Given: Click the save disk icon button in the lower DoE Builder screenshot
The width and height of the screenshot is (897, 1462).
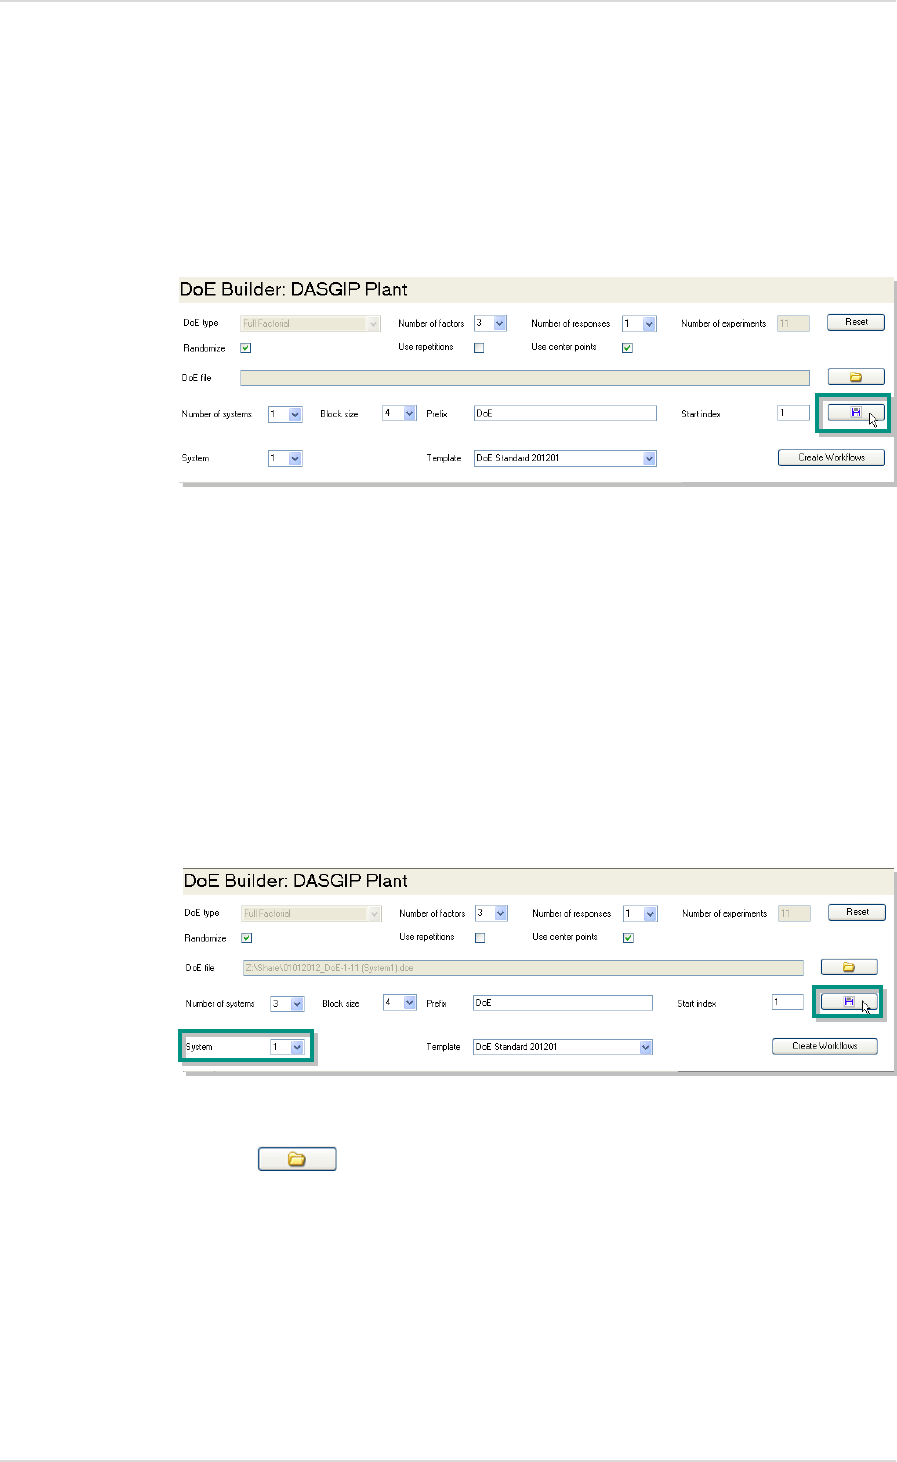Looking at the screenshot, I should pos(849,1002).
